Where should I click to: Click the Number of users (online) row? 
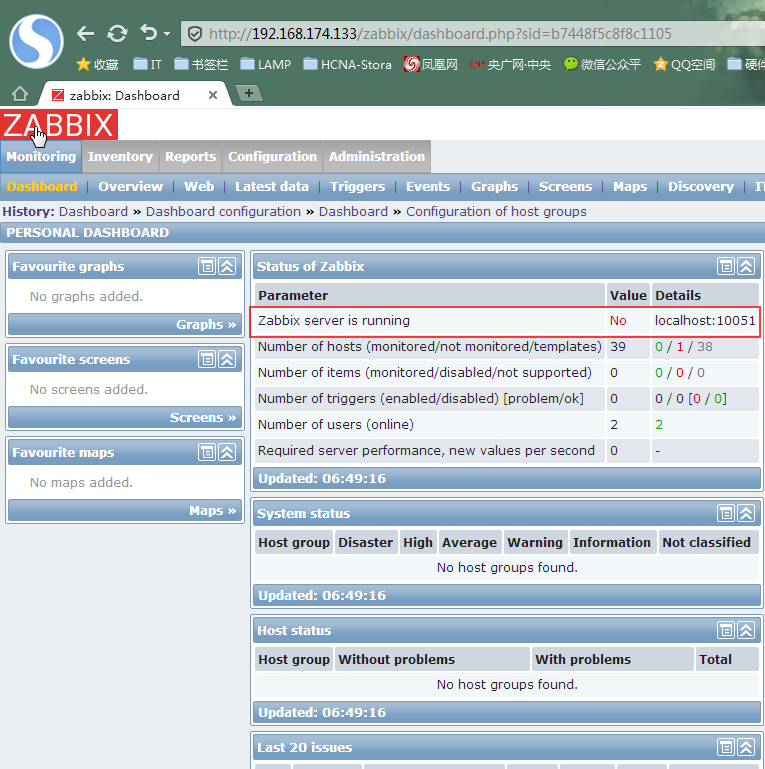[x=507, y=424]
